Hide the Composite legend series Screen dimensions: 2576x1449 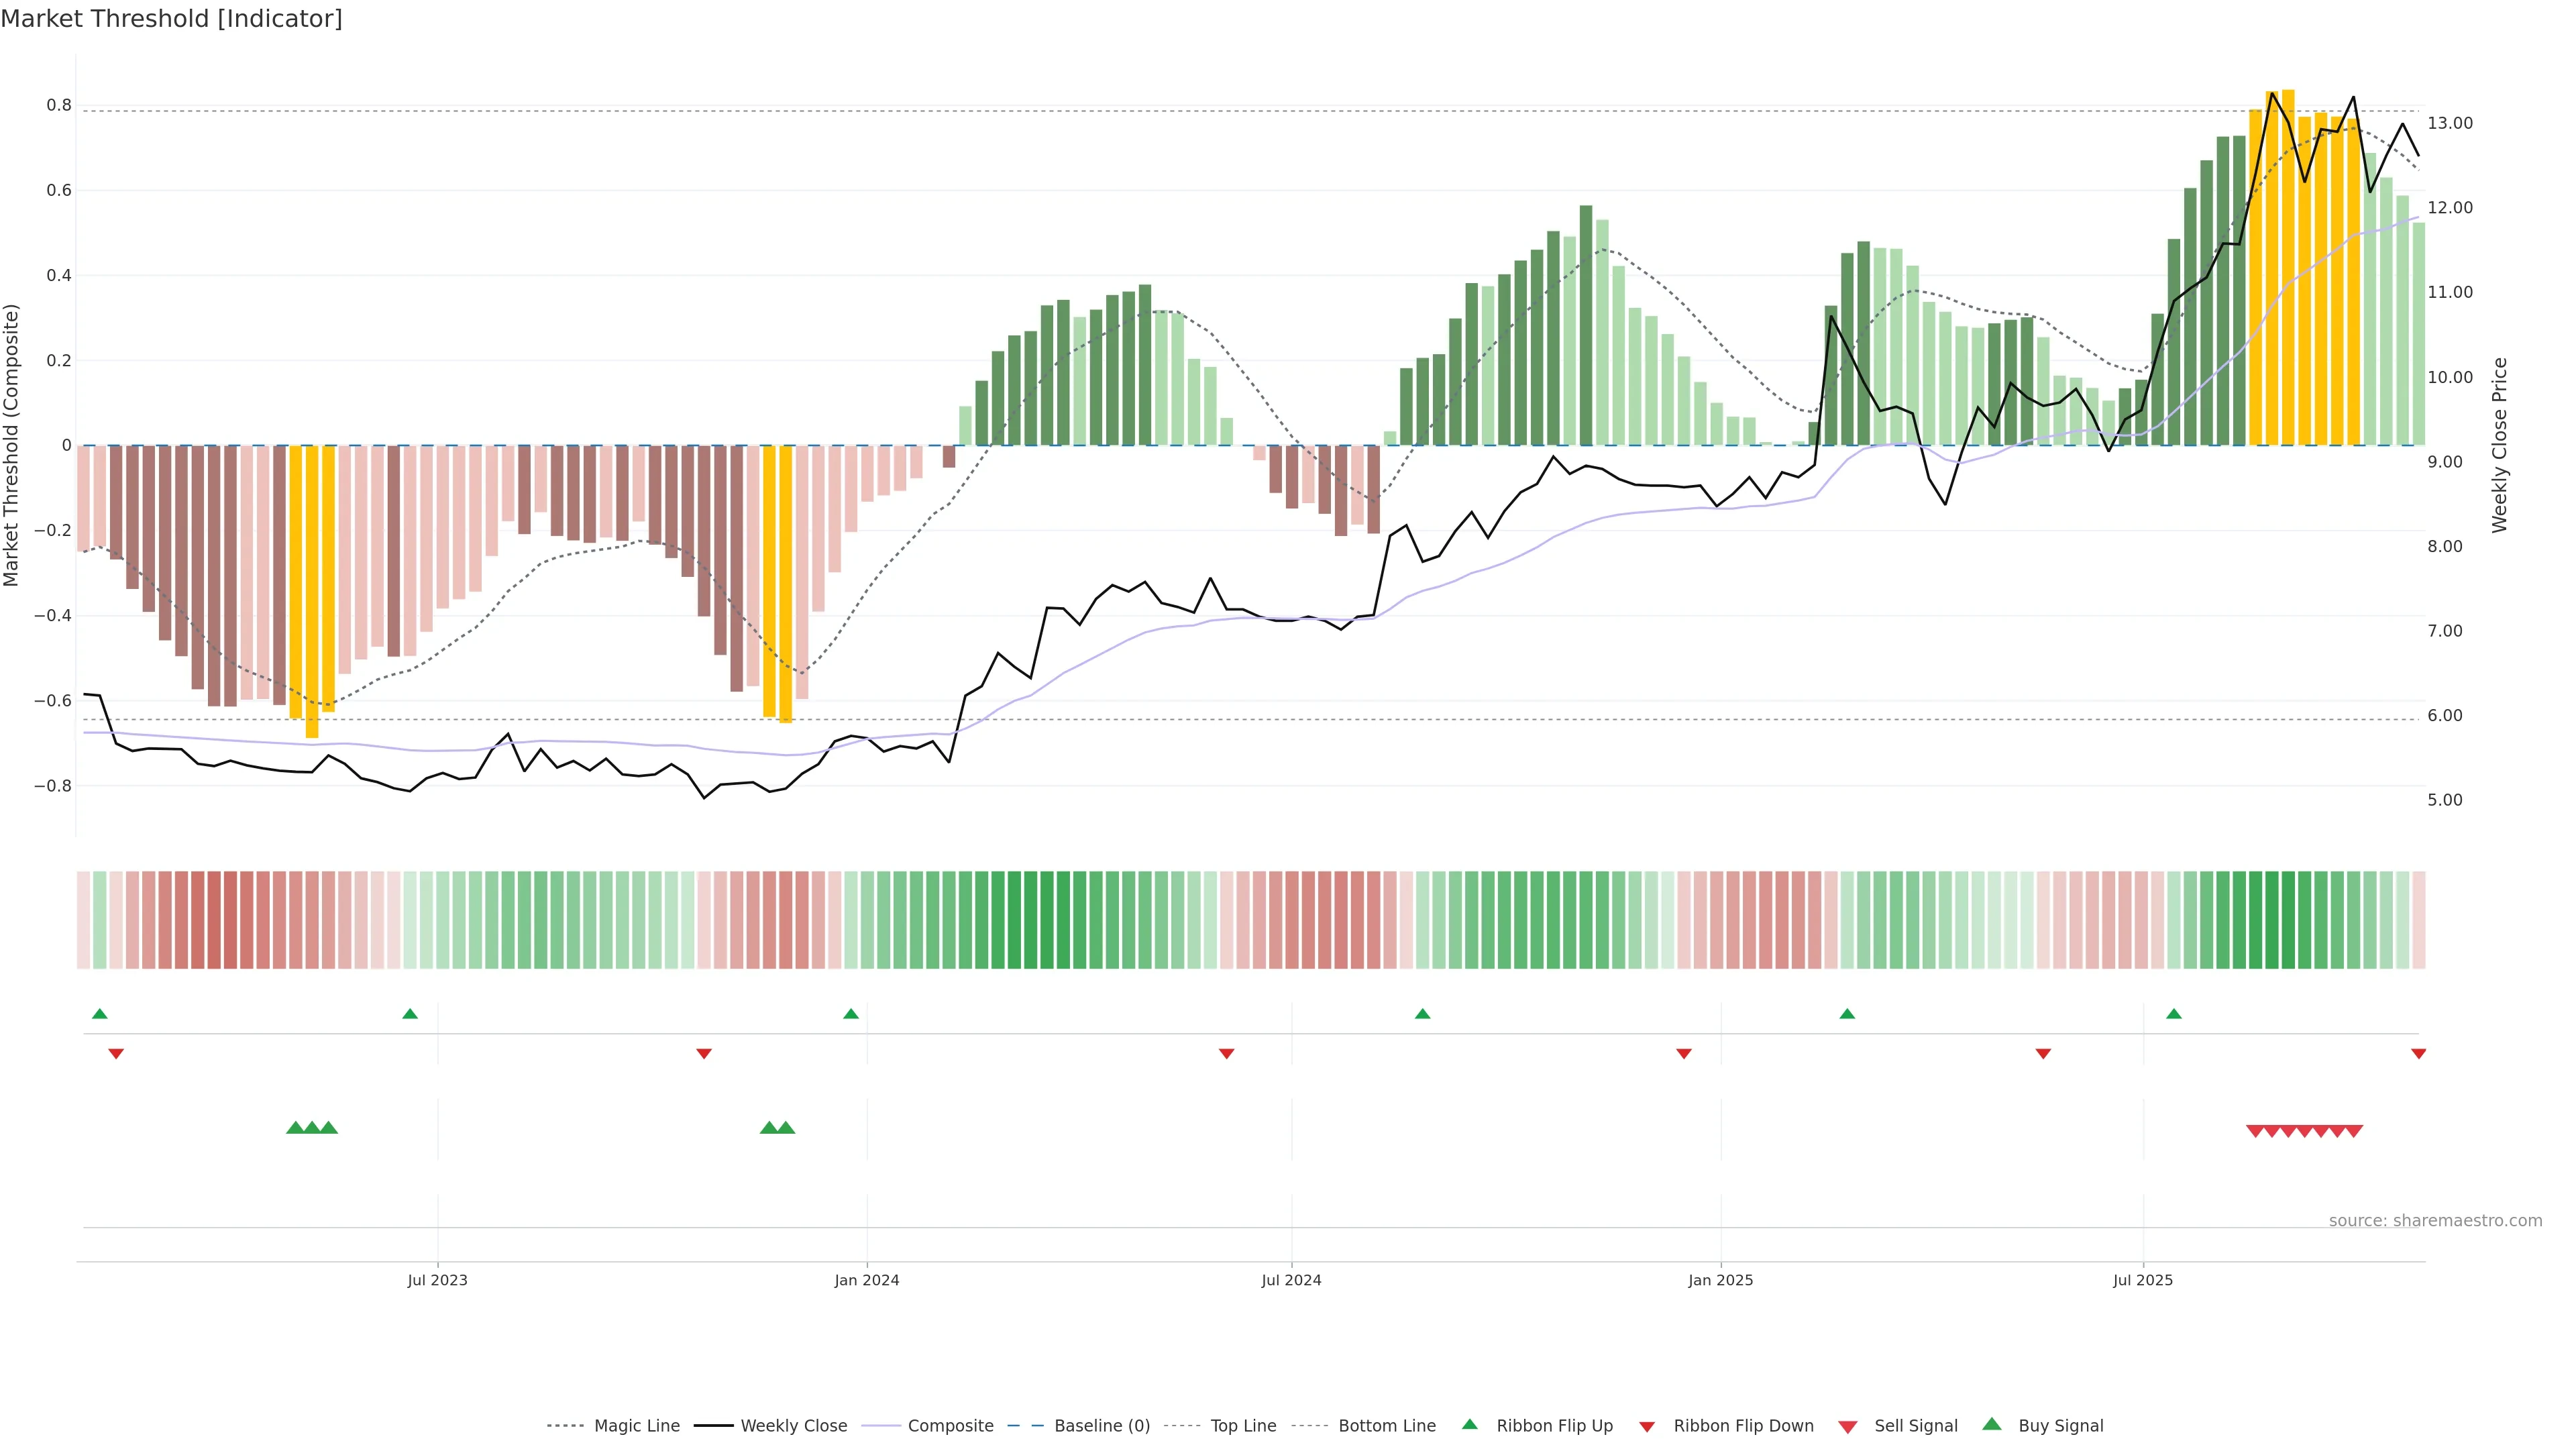coord(950,1426)
